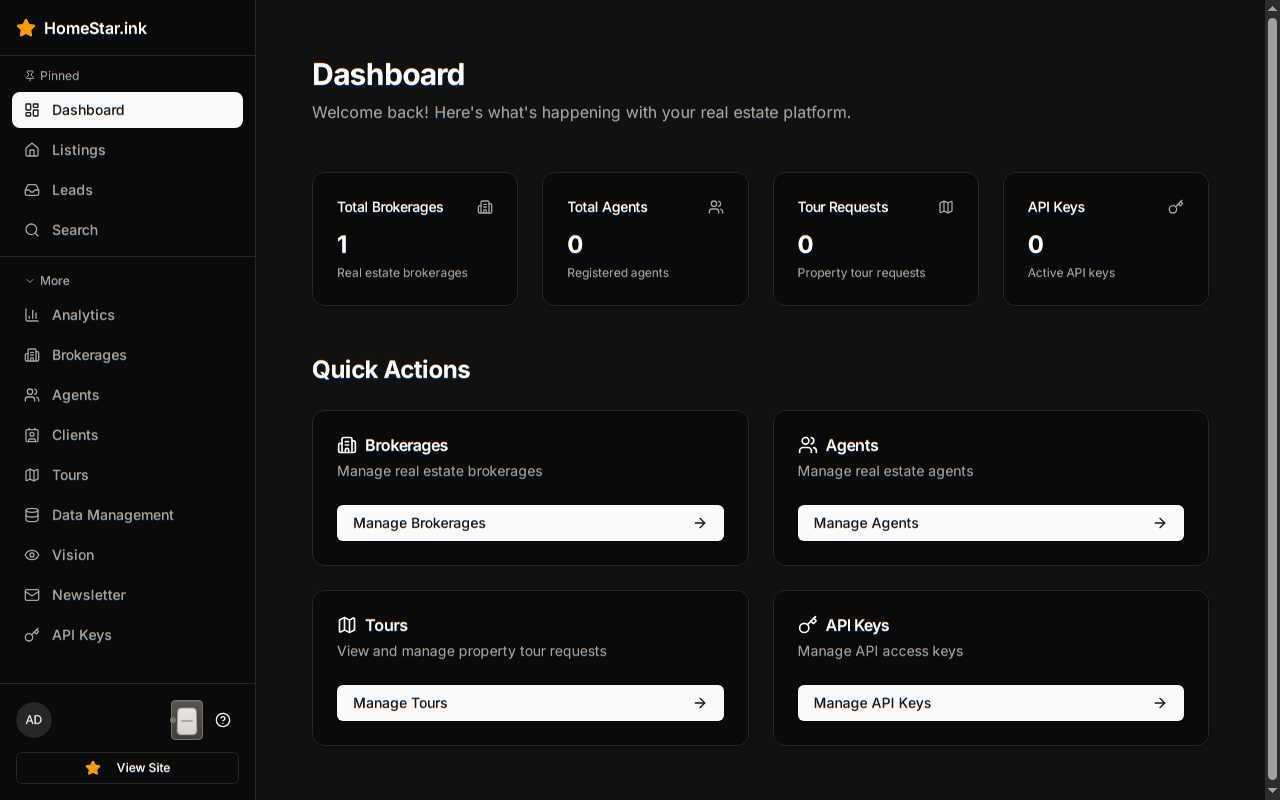The image size is (1280, 800).
Task: Click the Clients contact icon in sidebar
Action: pos(32,435)
